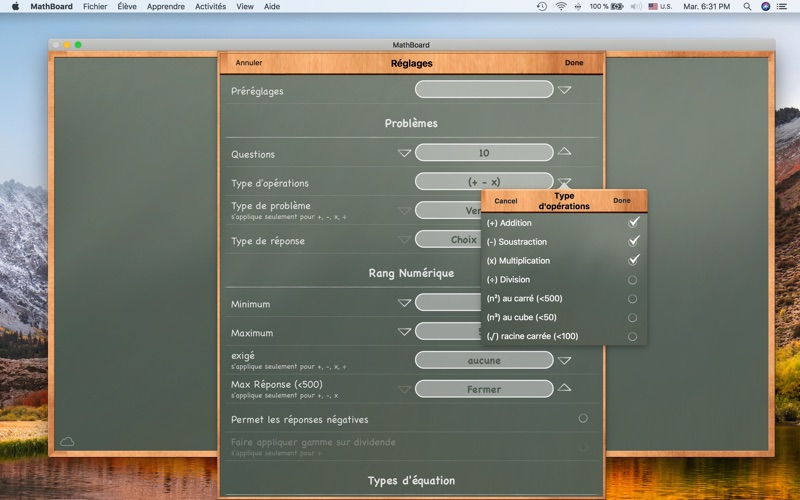Increase Questions with up arrow

pyautogui.click(x=564, y=152)
